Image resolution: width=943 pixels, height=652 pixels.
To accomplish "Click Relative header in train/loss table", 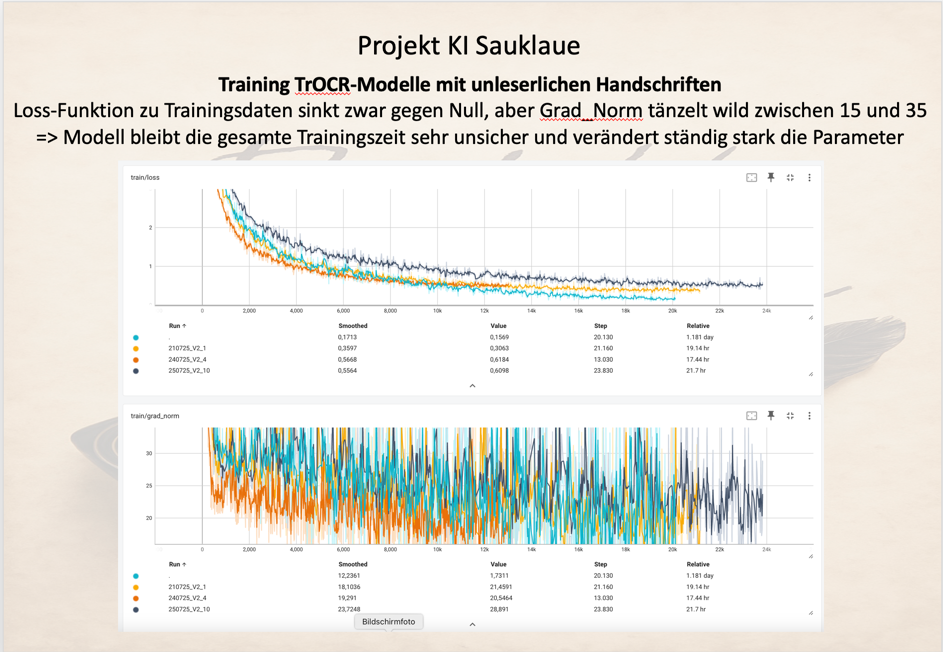I will click(698, 325).
